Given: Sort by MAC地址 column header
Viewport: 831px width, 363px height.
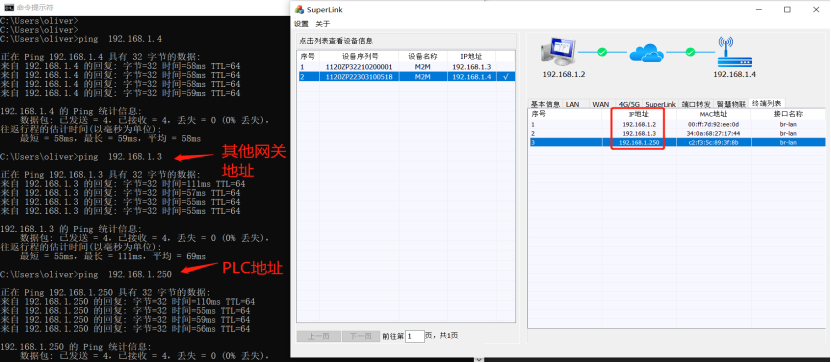Looking at the screenshot, I should click(x=713, y=113).
